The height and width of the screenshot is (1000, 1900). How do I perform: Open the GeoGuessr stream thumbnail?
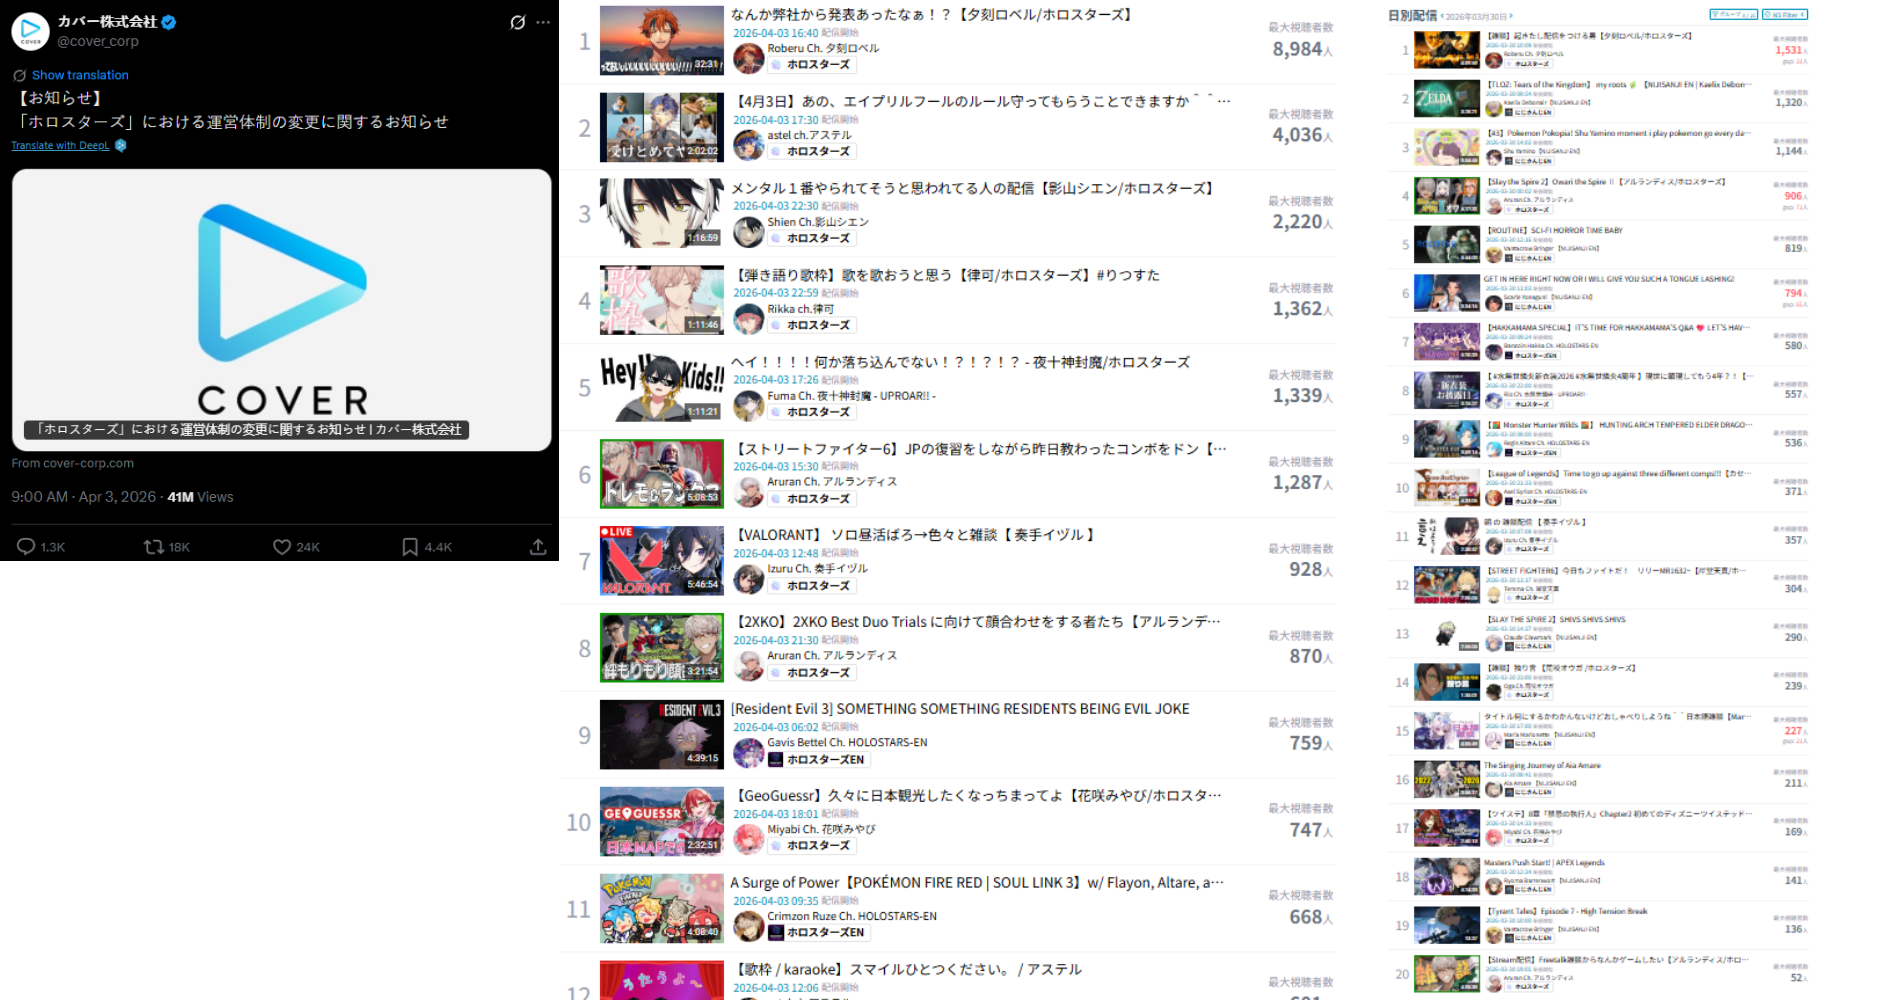[x=662, y=822]
